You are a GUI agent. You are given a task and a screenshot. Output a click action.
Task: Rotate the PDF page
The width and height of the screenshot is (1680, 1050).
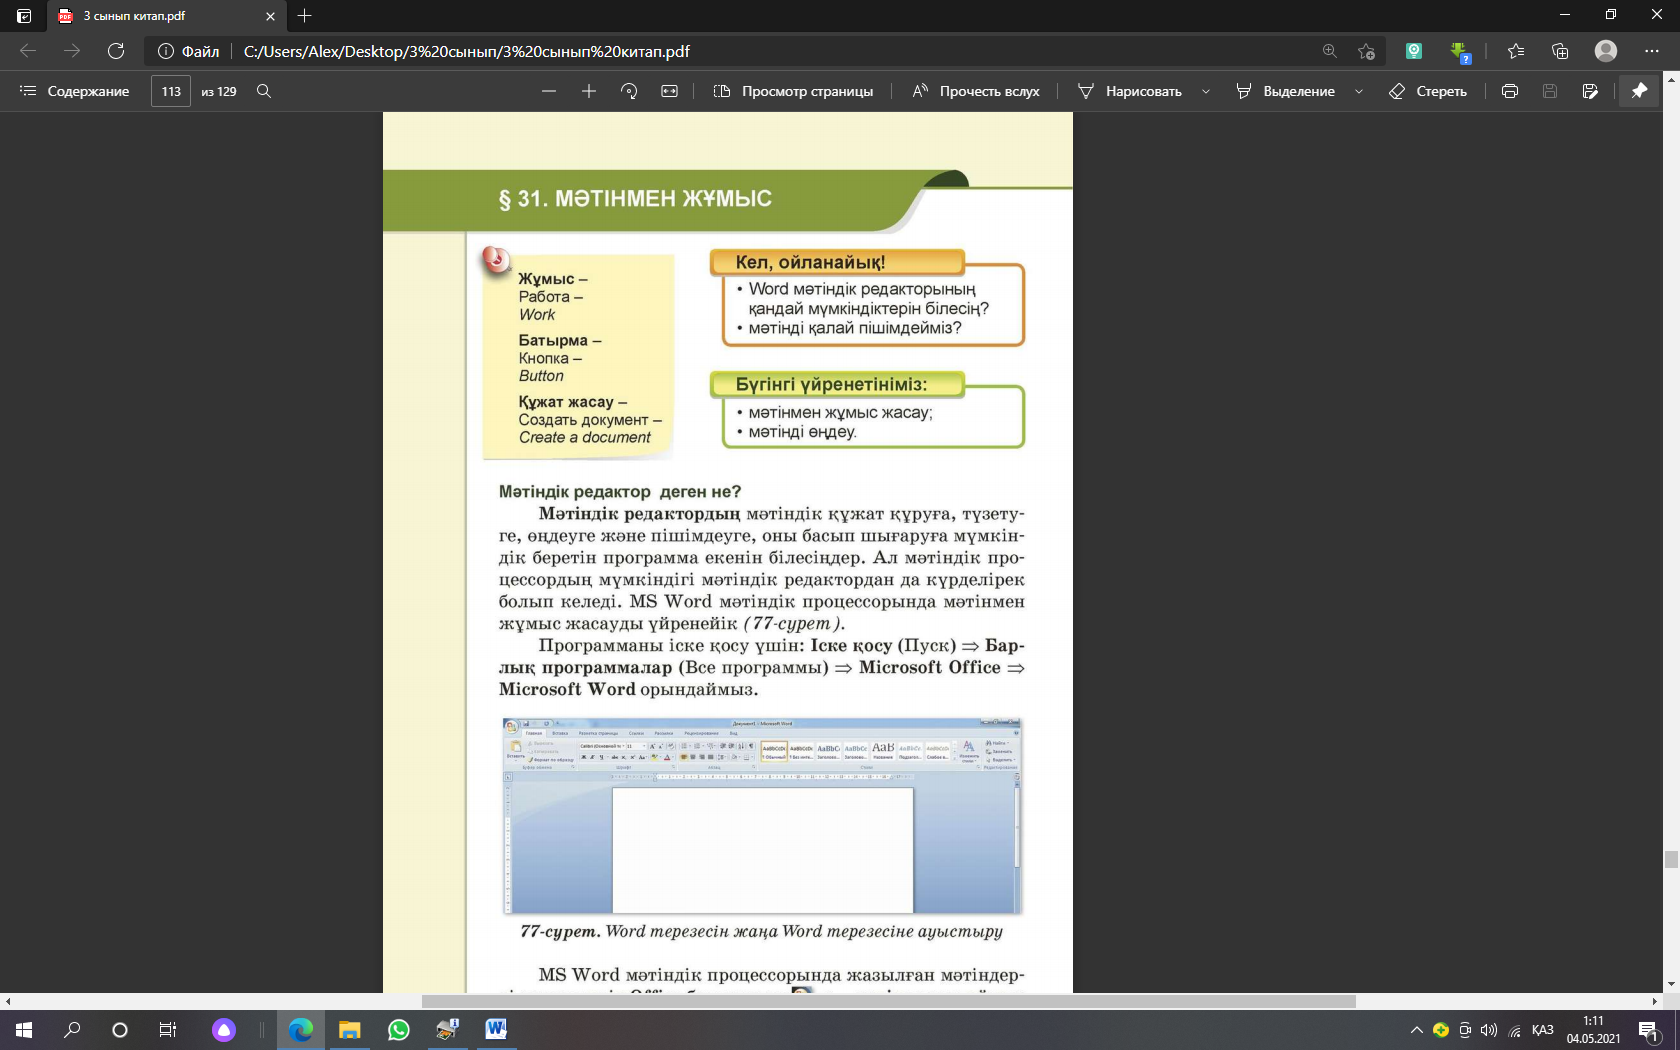[x=629, y=91]
